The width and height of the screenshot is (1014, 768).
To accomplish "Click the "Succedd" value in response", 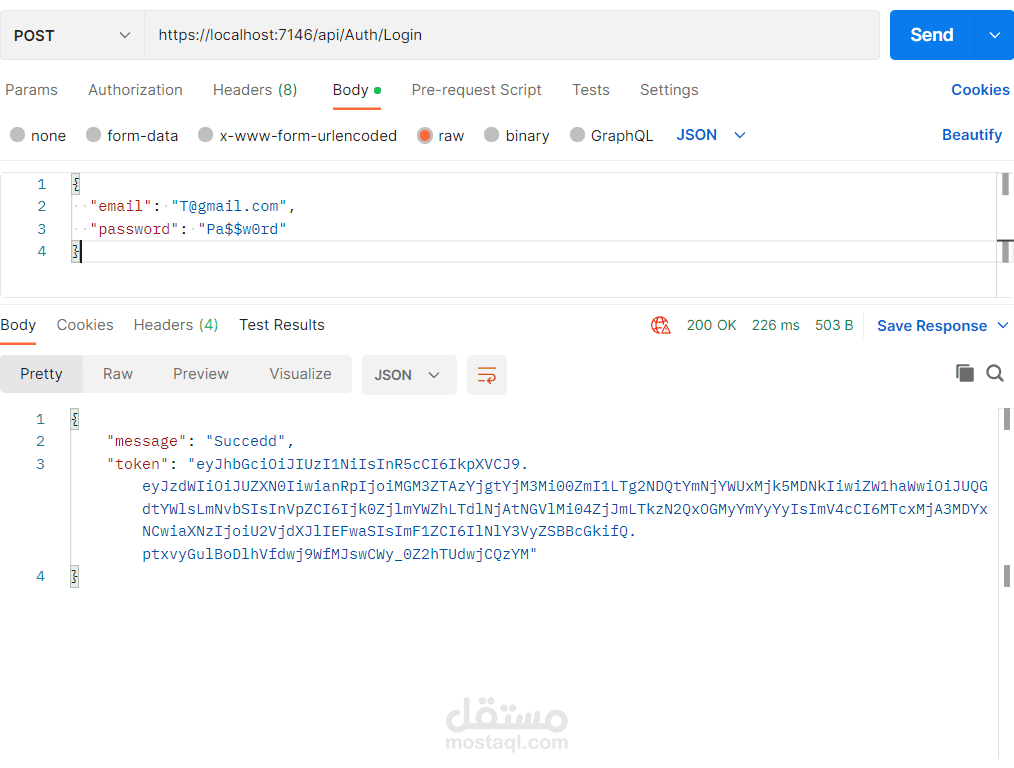I will tap(246, 442).
